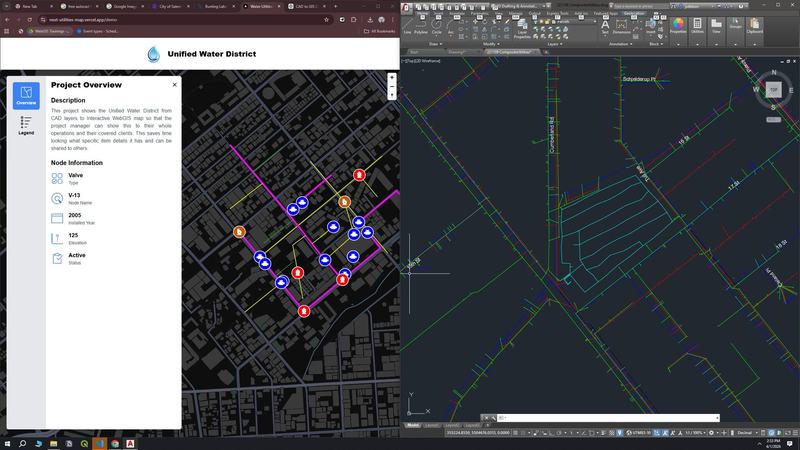Open the Groups panel
Viewport: 800px width, 450px height.
[735, 26]
